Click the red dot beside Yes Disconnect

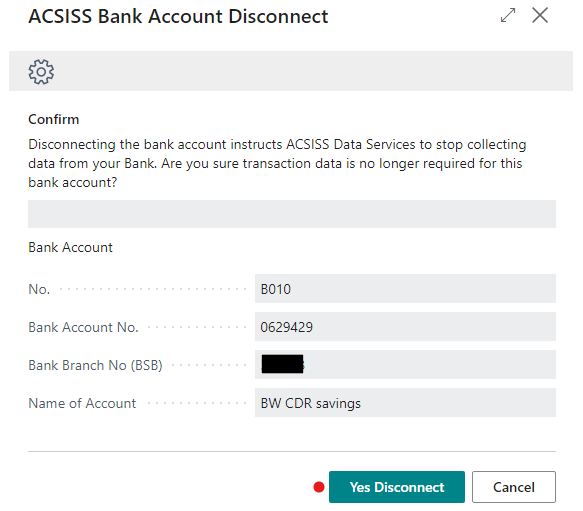319,487
